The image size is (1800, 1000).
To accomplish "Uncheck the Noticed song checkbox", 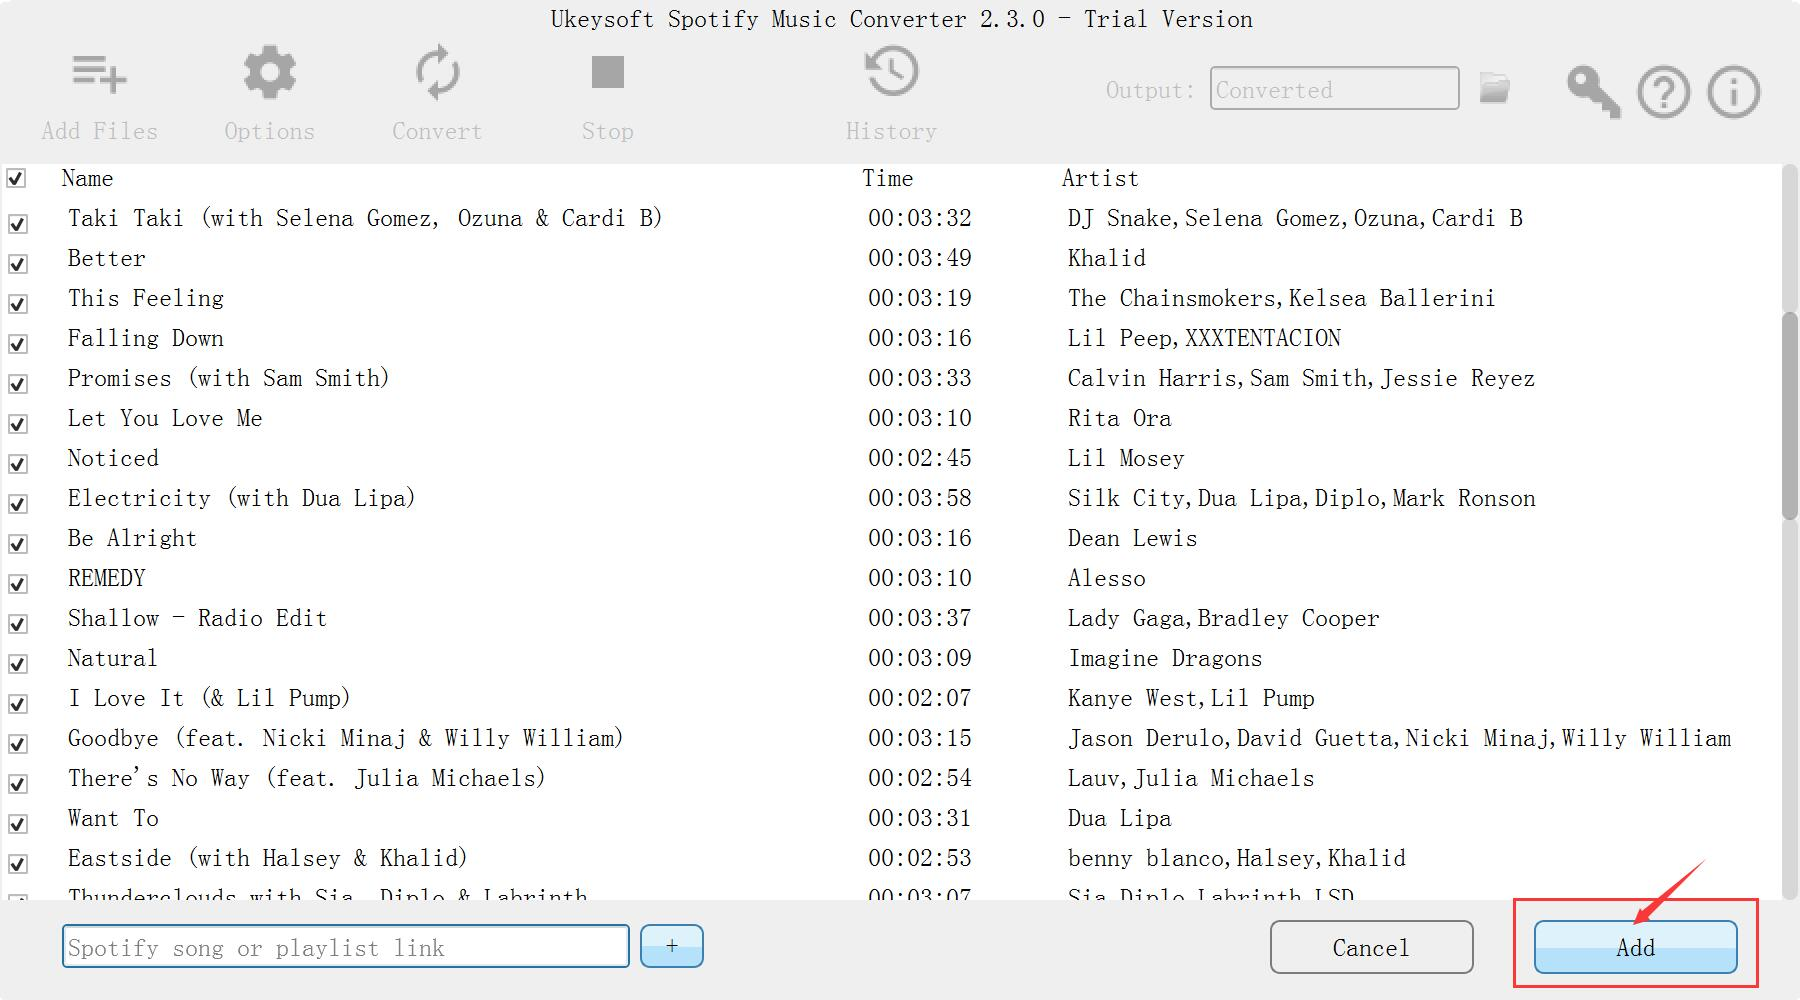I will (x=17, y=463).
